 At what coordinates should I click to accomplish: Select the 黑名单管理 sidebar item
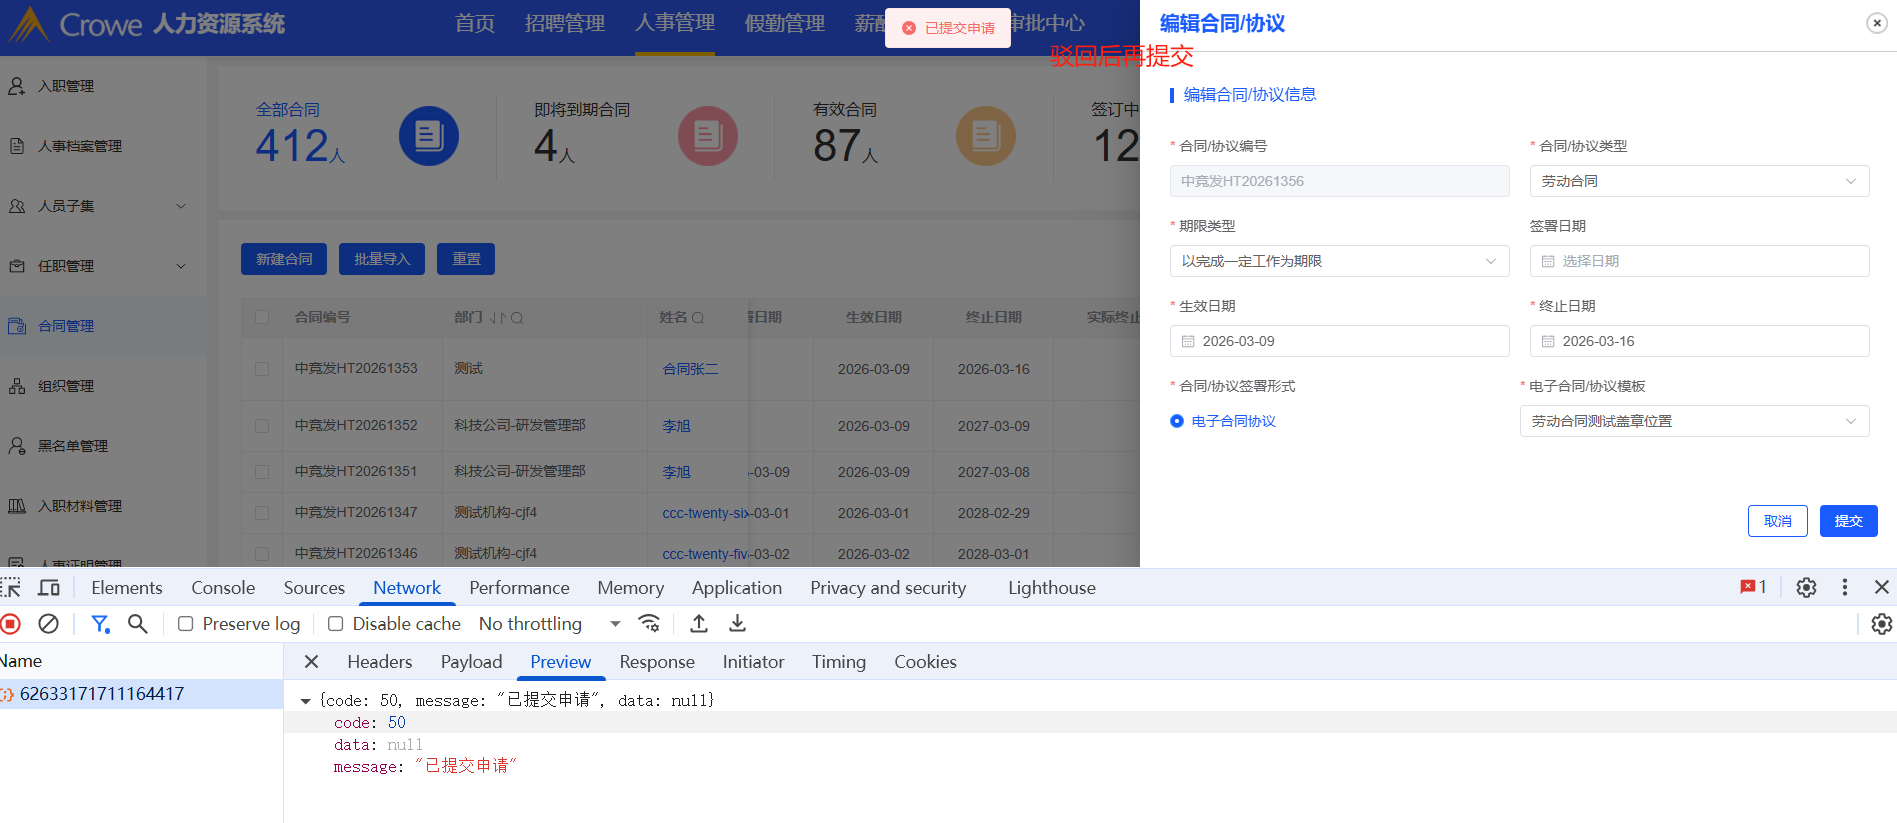pos(73,446)
